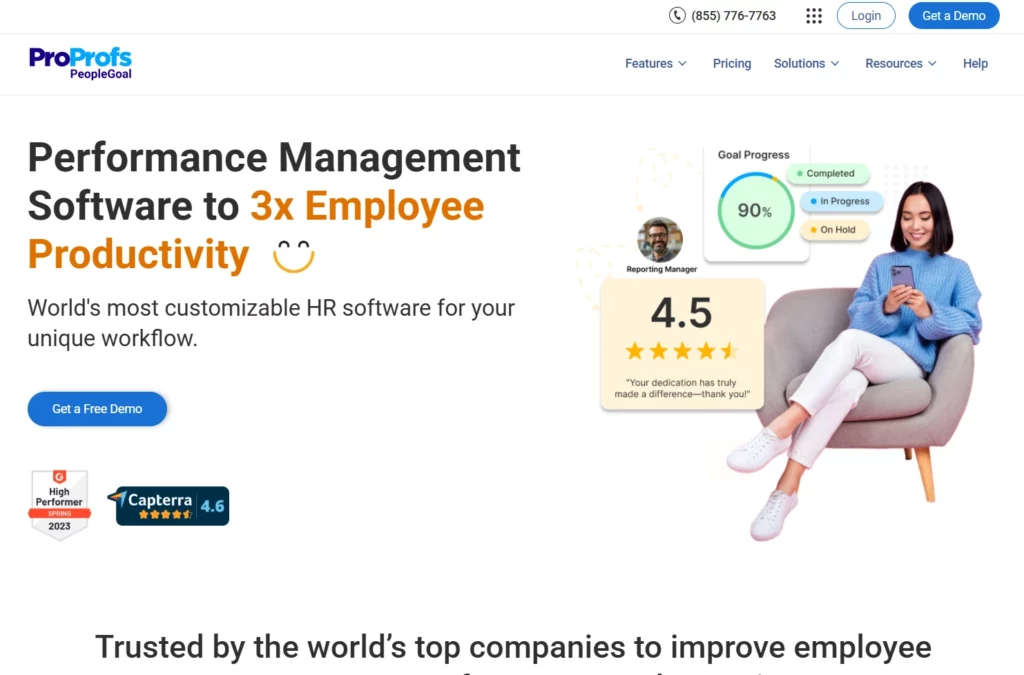Click the Capterra 4.6 rating badge

click(172, 506)
